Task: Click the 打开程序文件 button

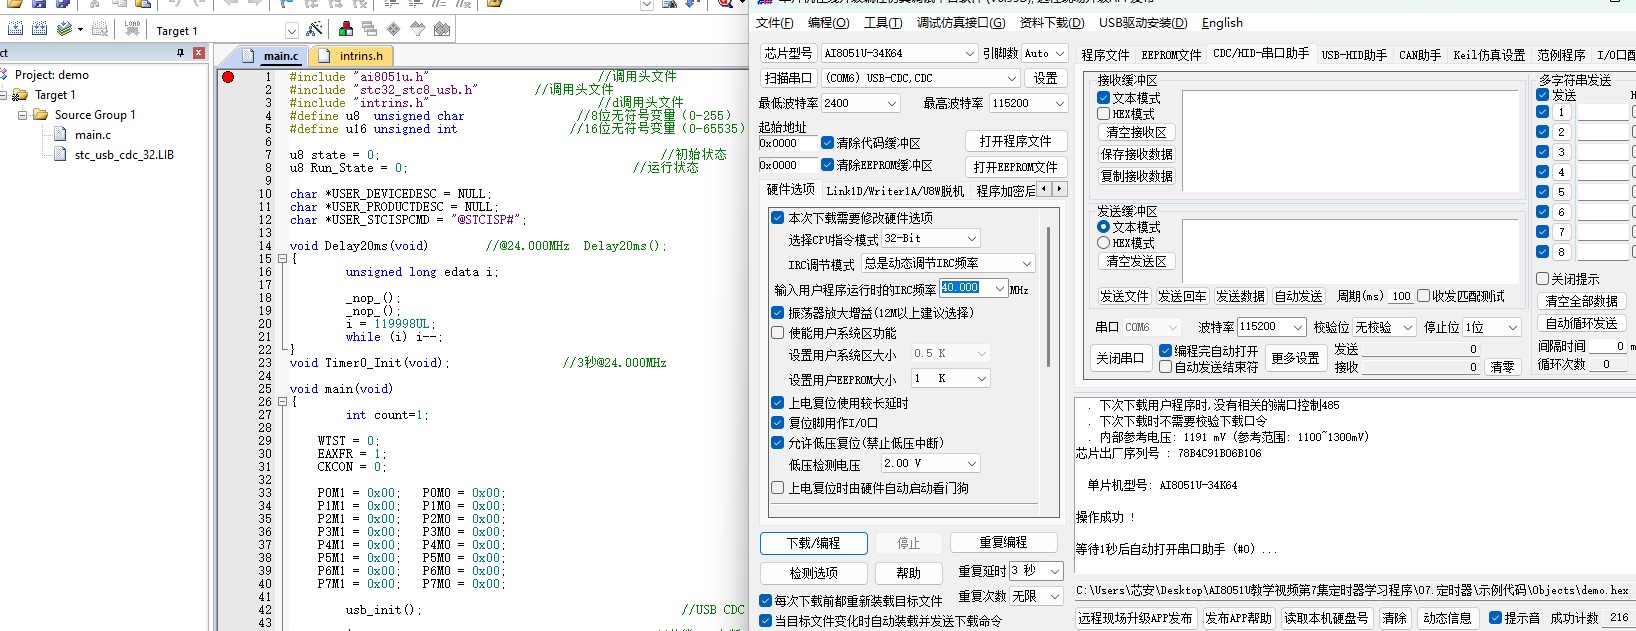Action: (x=1016, y=141)
